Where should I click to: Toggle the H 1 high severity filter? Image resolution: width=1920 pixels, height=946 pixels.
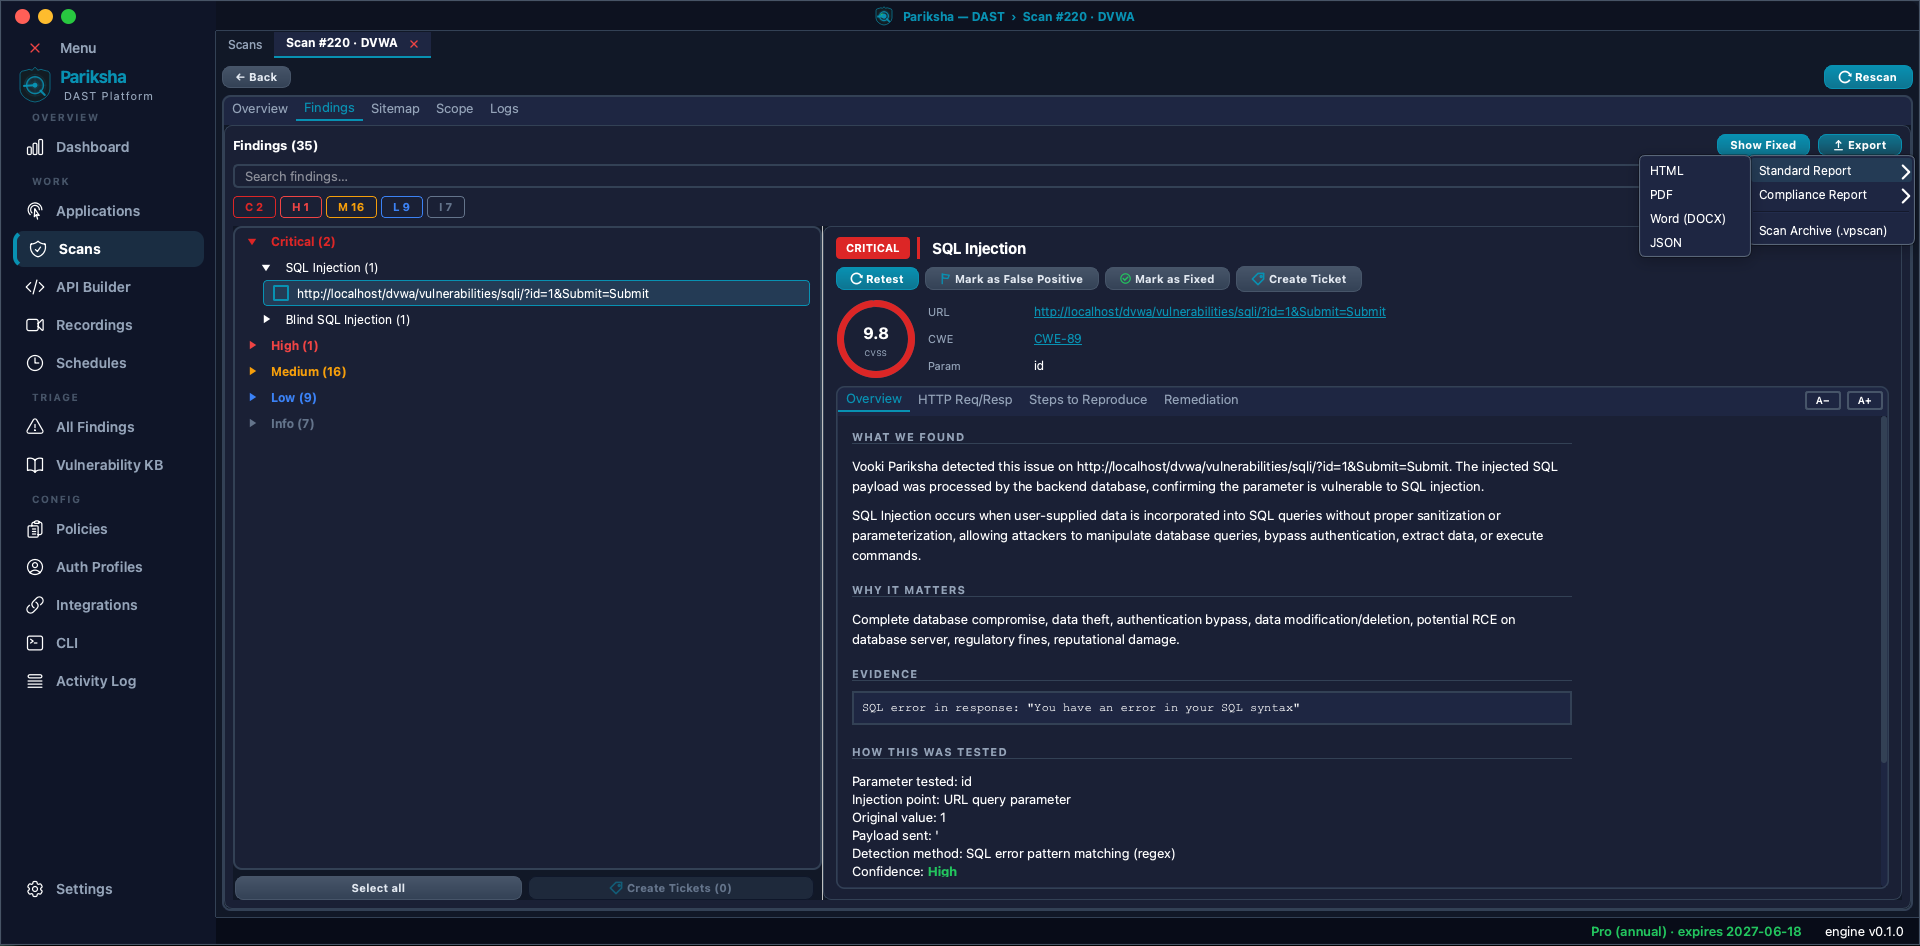click(301, 207)
